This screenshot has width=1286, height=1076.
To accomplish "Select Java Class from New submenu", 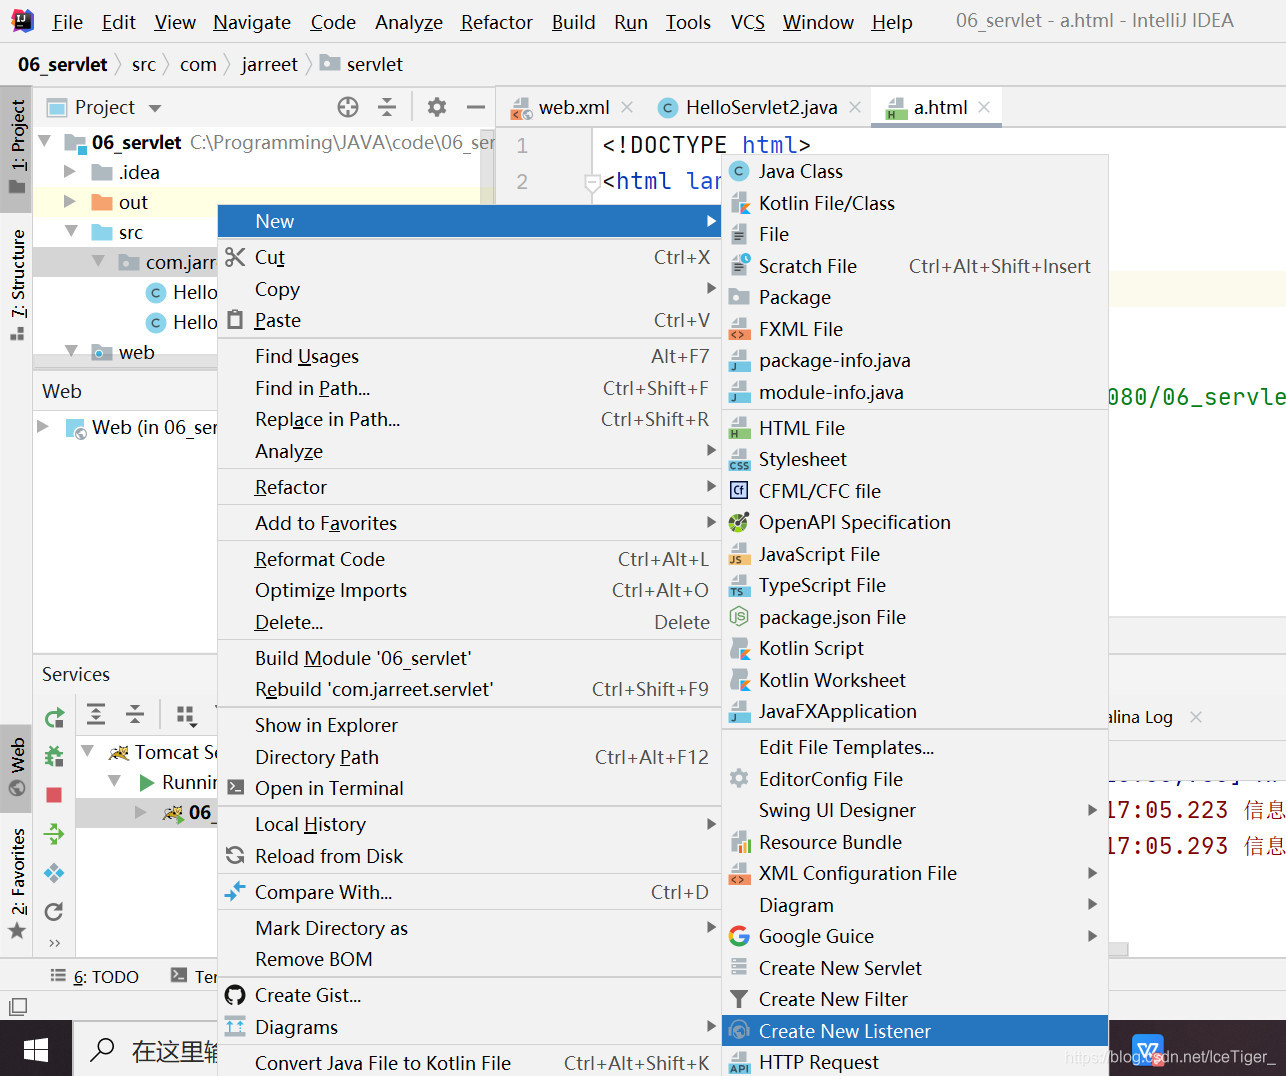I will pos(915,171).
